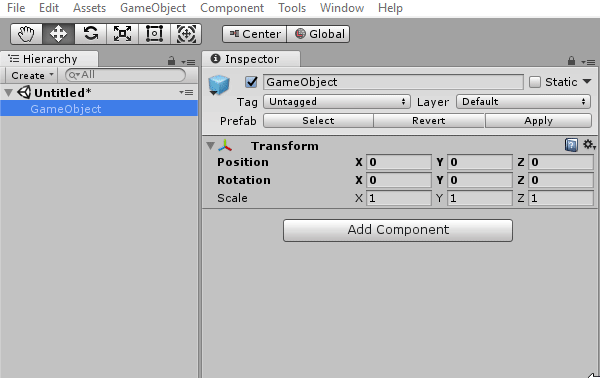Viewport: 600px width, 378px height.
Task: Open the Help menu
Action: [390, 8]
